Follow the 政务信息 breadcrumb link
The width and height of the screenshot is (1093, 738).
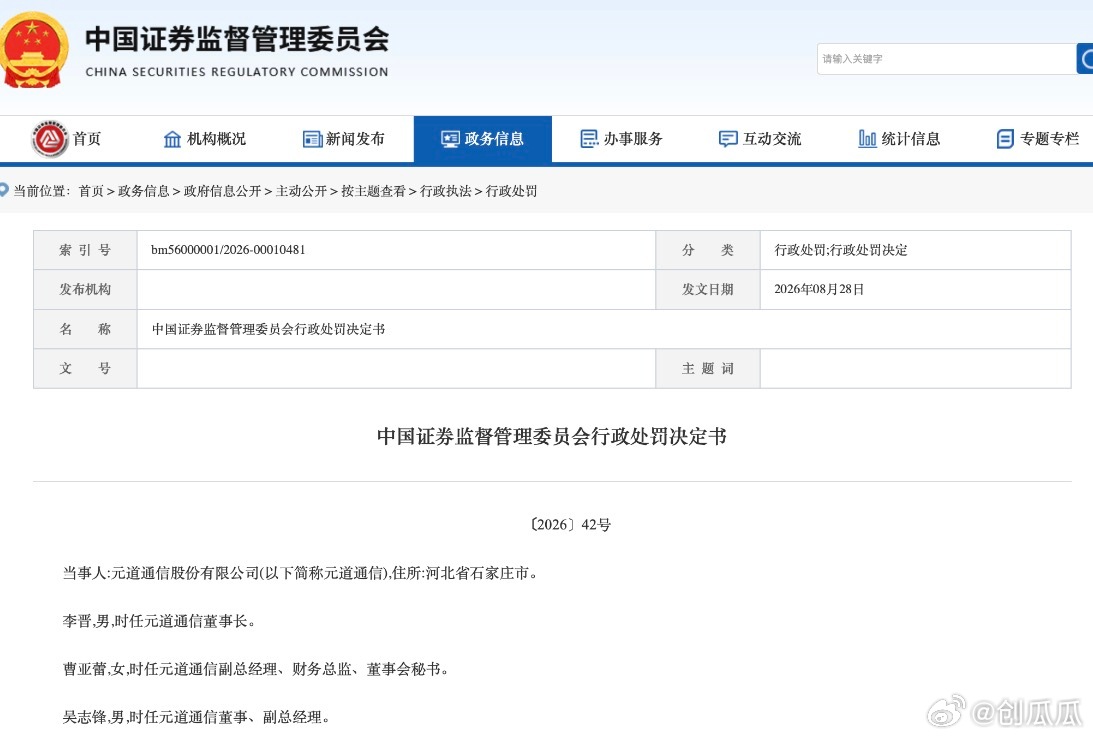pyautogui.click(x=144, y=191)
